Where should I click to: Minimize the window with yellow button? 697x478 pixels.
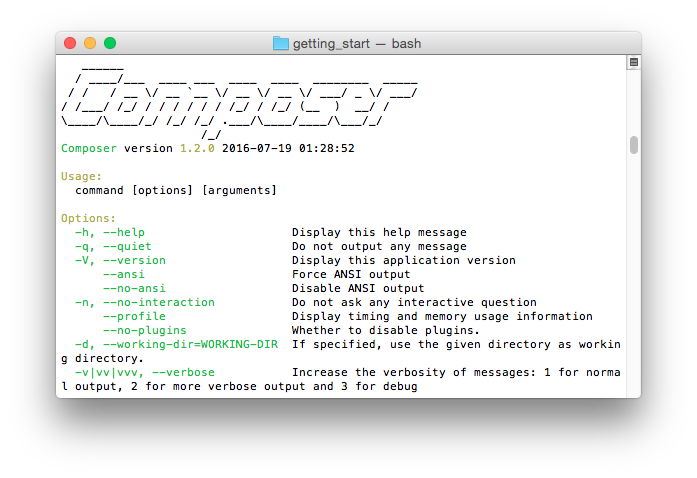[90, 43]
